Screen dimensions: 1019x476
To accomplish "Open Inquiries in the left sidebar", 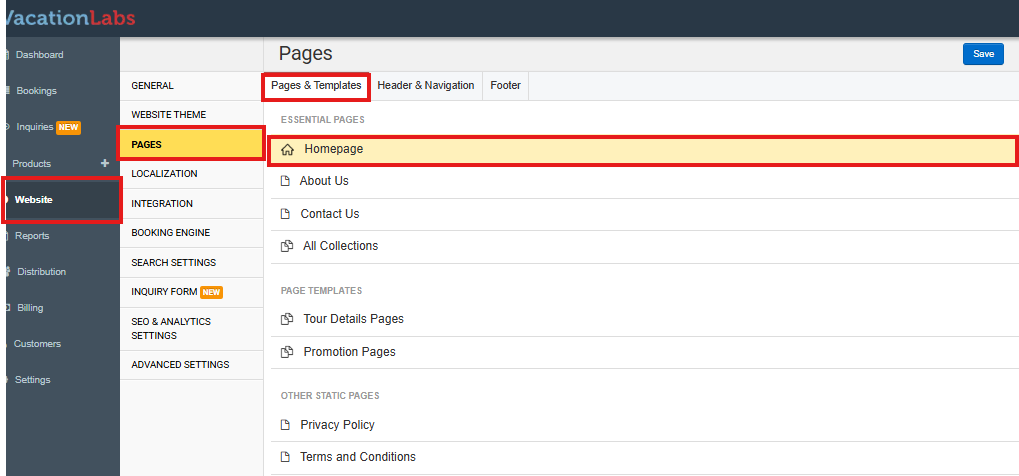I will pyautogui.click(x=35, y=127).
